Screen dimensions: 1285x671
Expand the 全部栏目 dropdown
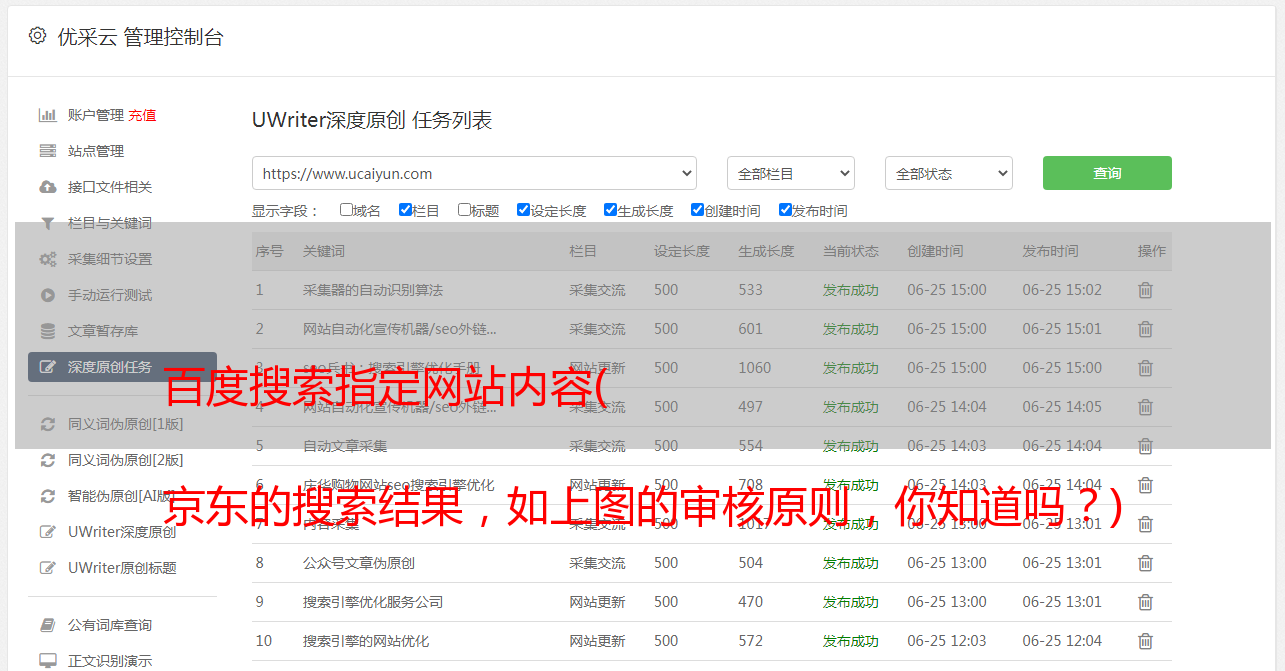pyautogui.click(x=790, y=173)
